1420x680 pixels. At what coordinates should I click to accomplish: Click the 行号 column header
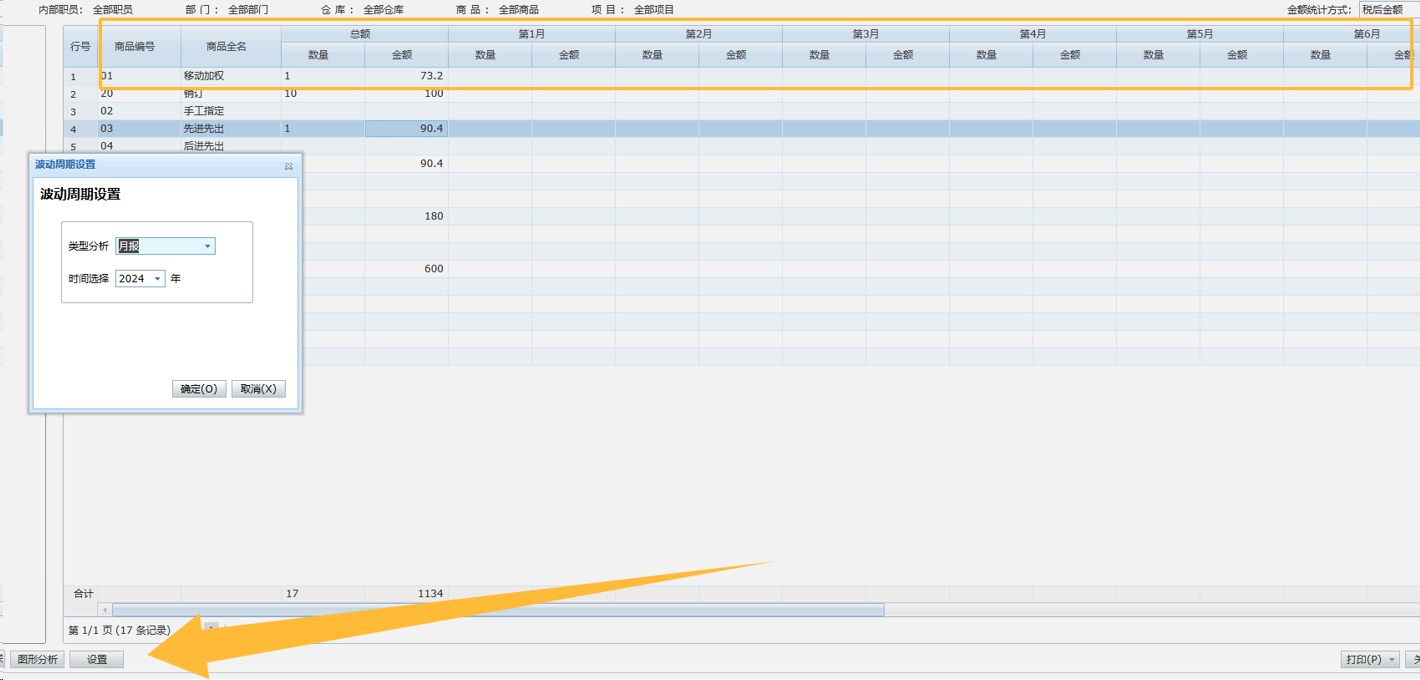(80, 46)
